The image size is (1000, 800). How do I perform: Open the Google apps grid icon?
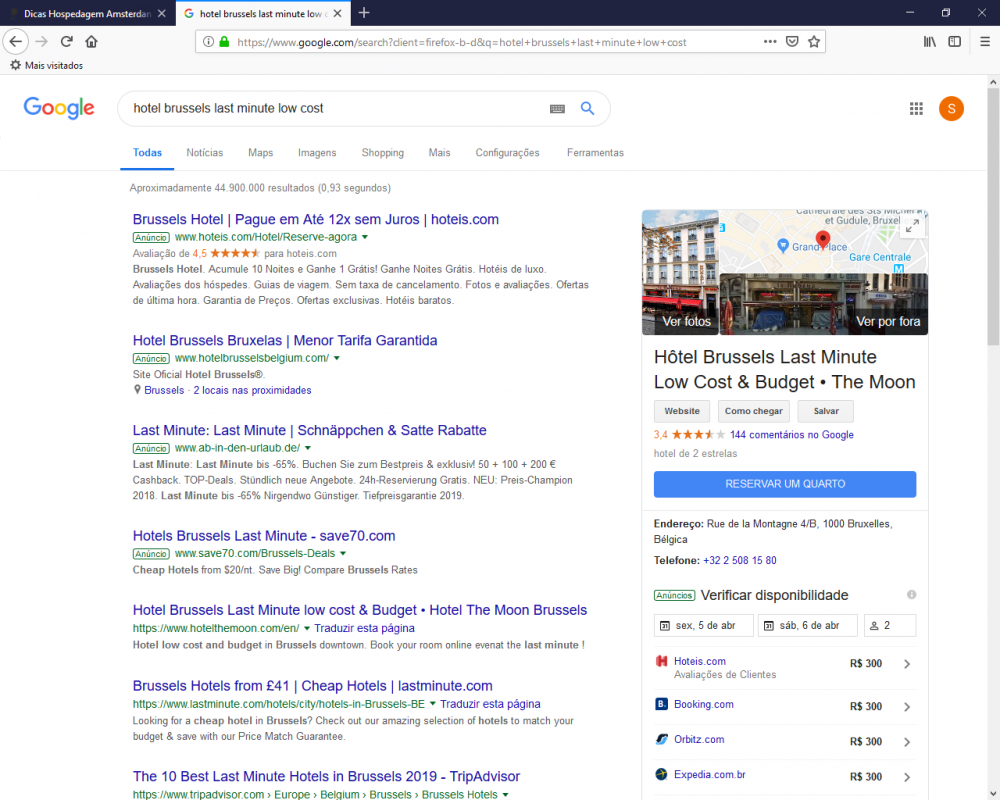point(916,108)
